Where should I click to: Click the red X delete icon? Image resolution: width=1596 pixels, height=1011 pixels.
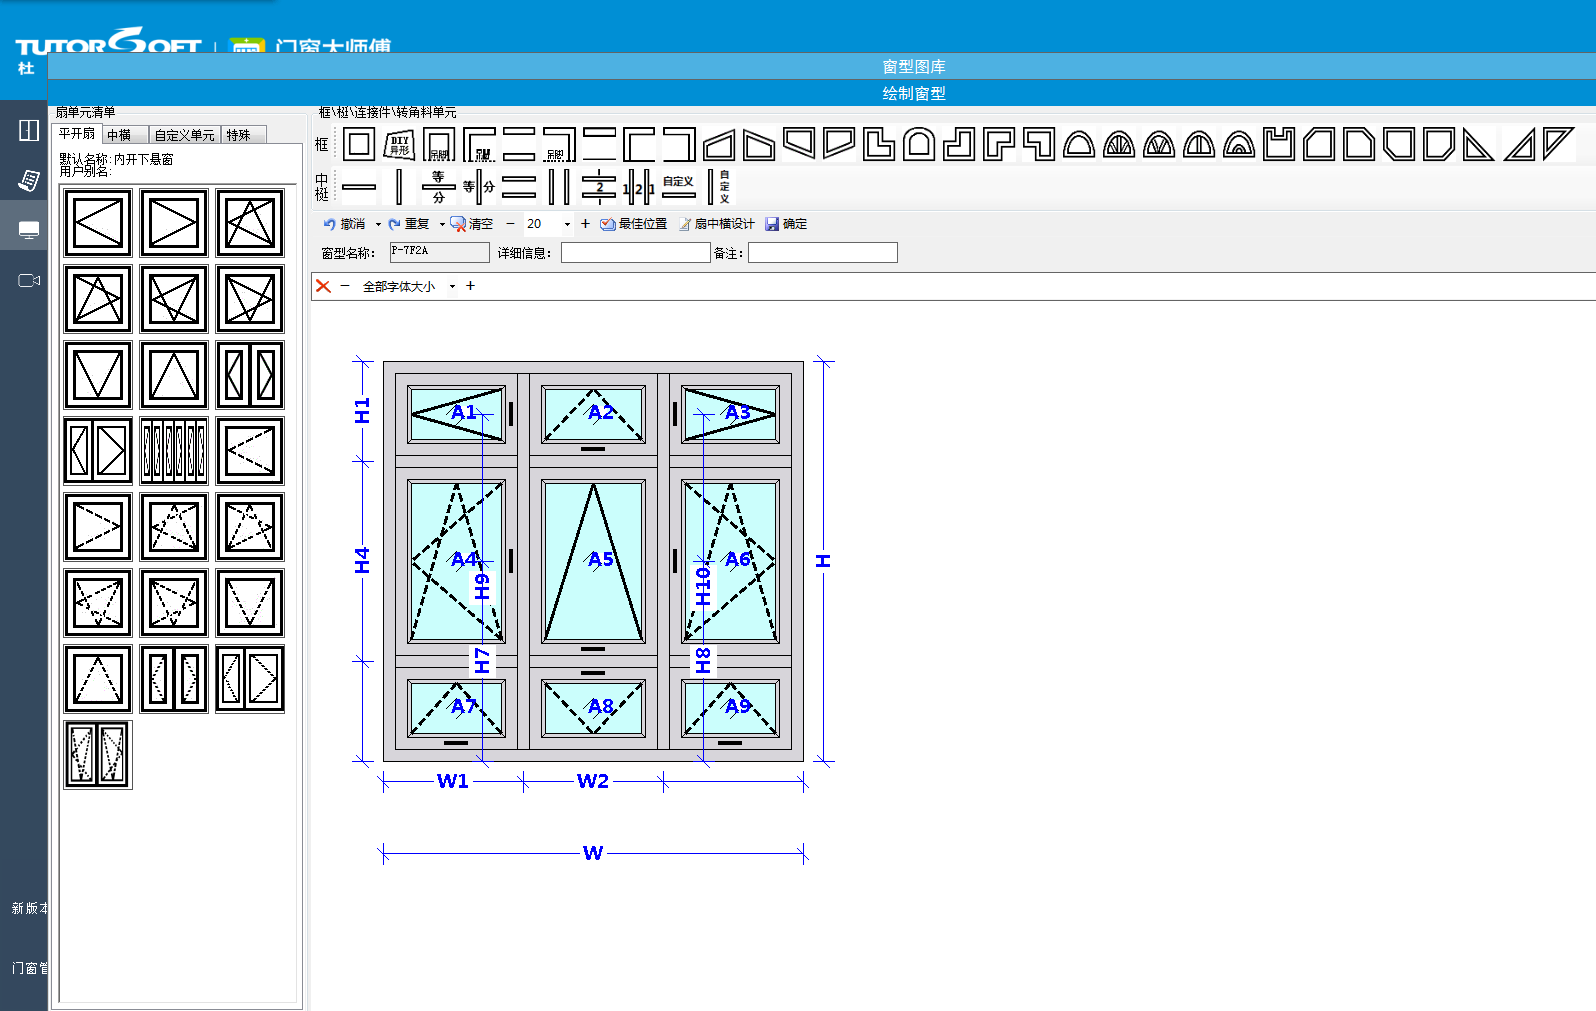tap(323, 286)
